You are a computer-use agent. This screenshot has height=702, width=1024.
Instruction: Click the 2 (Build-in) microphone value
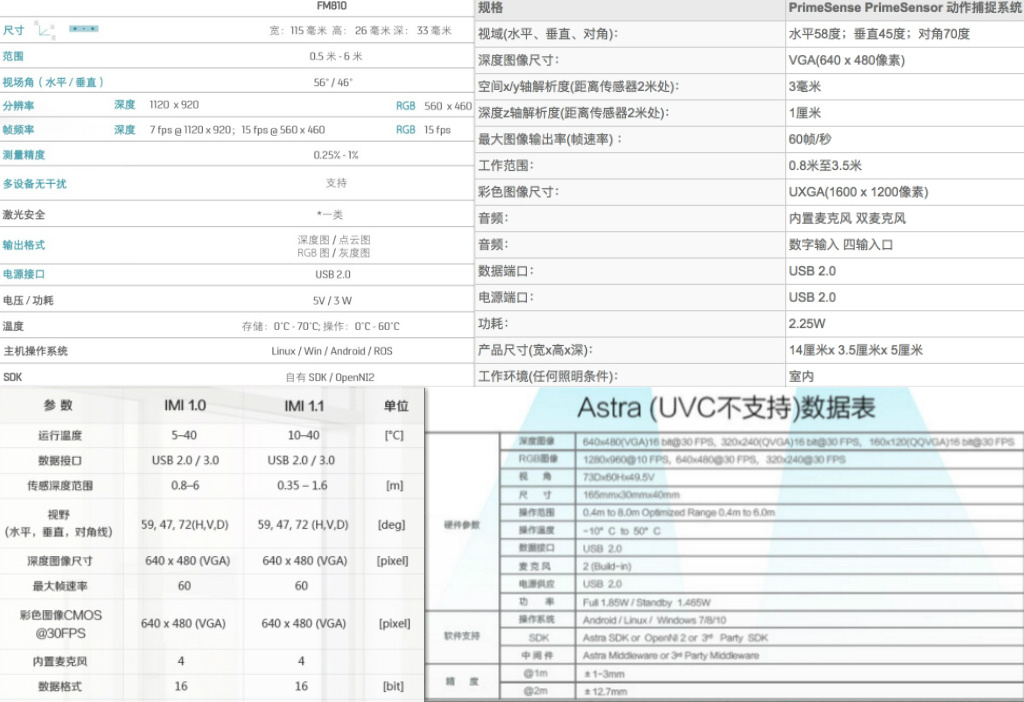coord(607,566)
